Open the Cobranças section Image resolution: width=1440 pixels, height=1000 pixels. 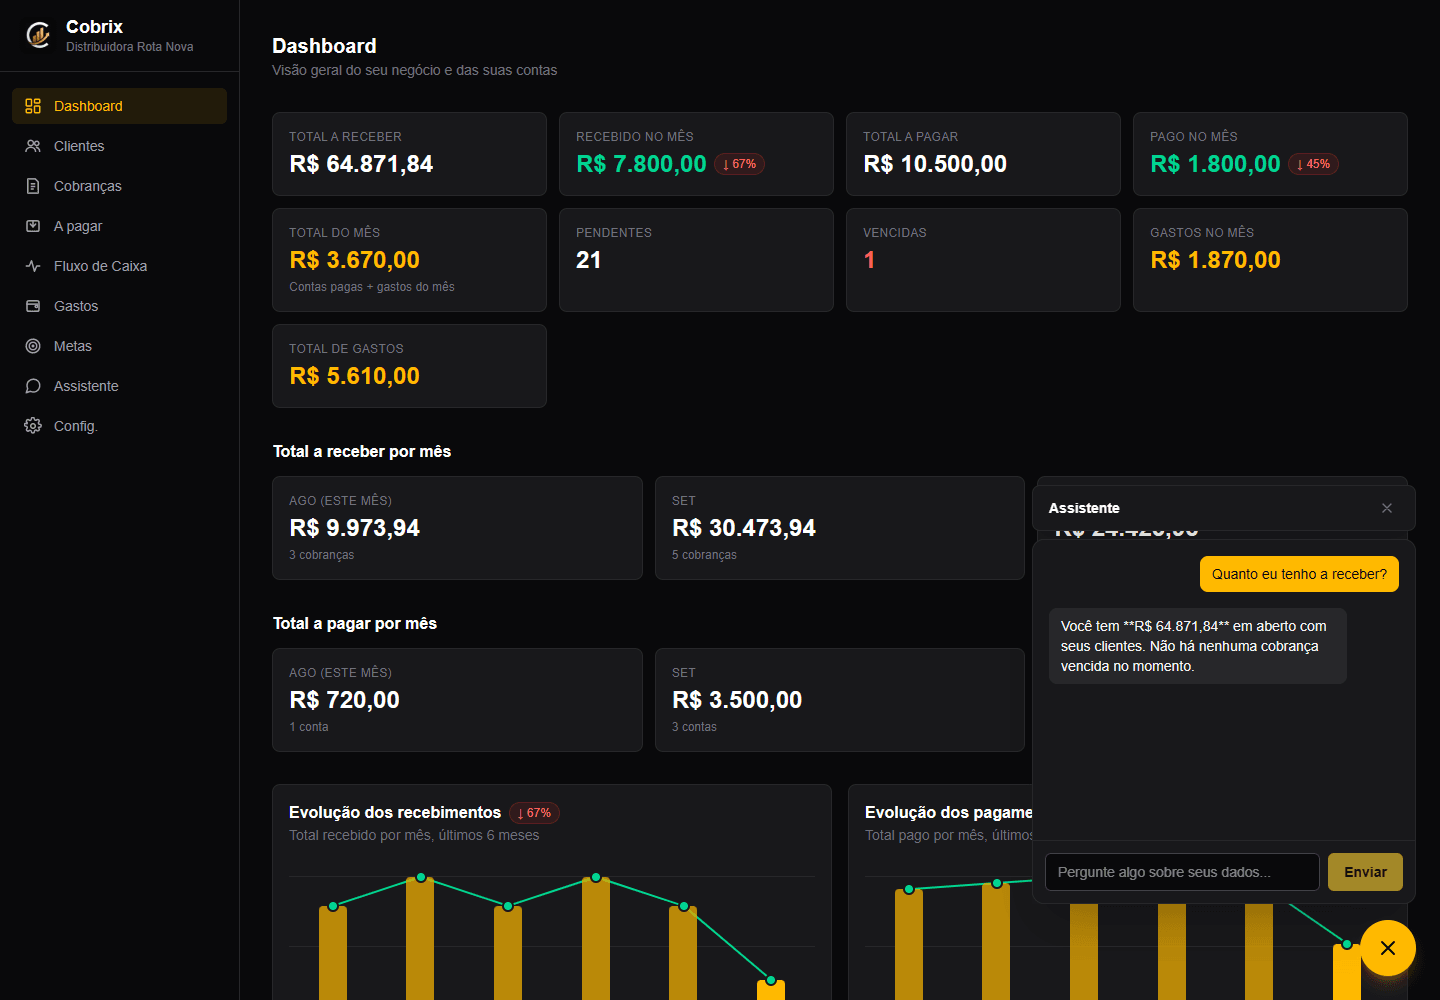pos(119,186)
